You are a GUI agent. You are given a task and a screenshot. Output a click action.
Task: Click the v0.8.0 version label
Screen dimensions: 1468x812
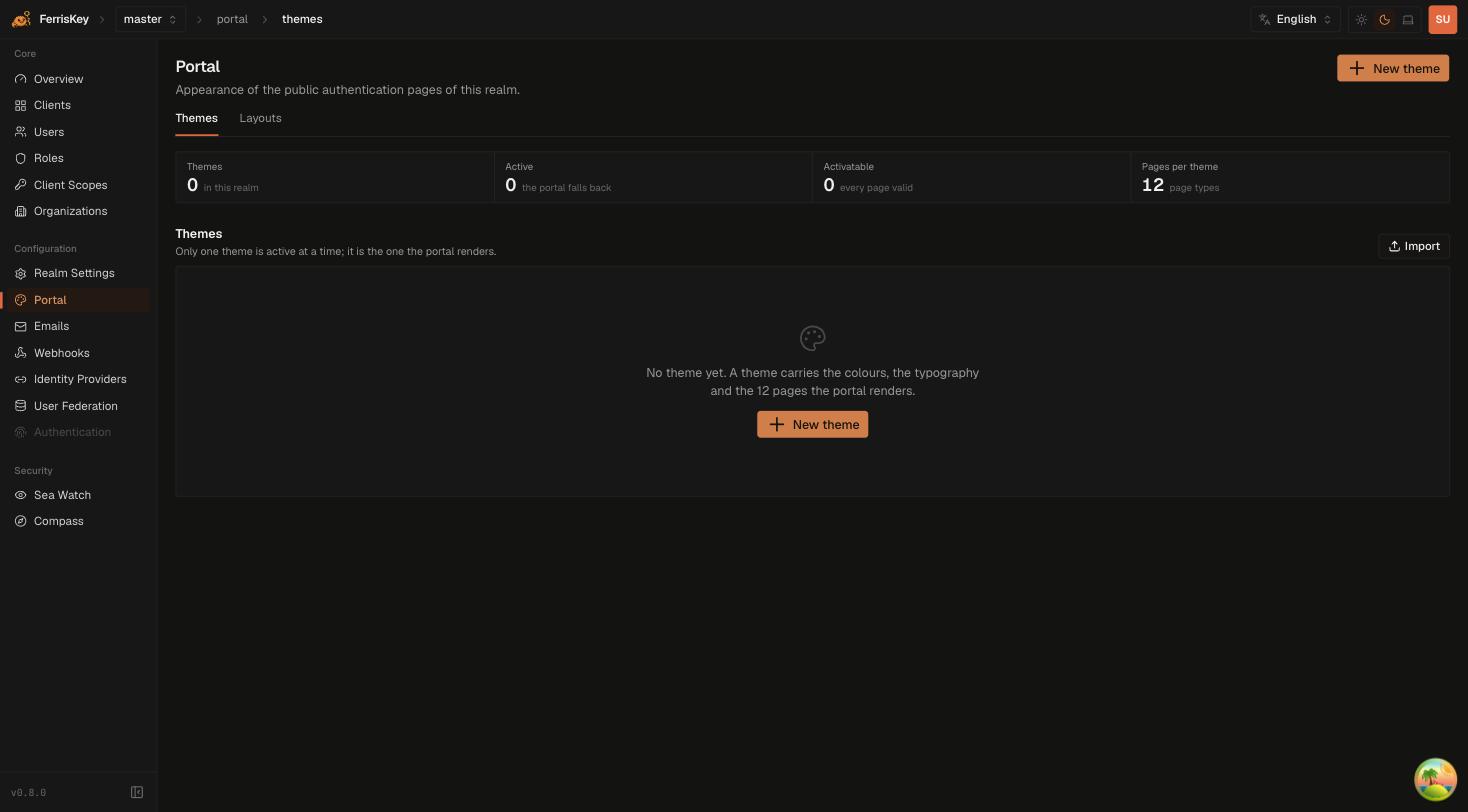coord(29,793)
